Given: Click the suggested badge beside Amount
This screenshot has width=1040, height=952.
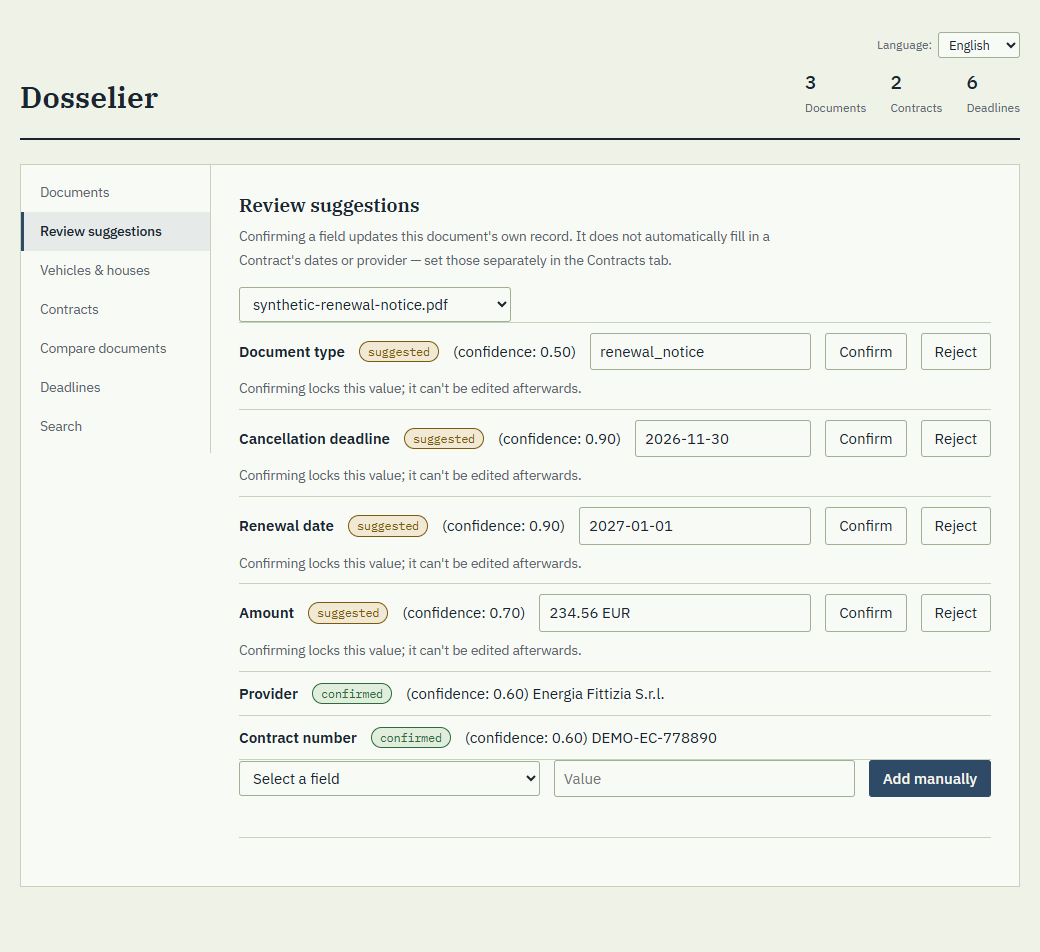Looking at the screenshot, I should point(348,613).
